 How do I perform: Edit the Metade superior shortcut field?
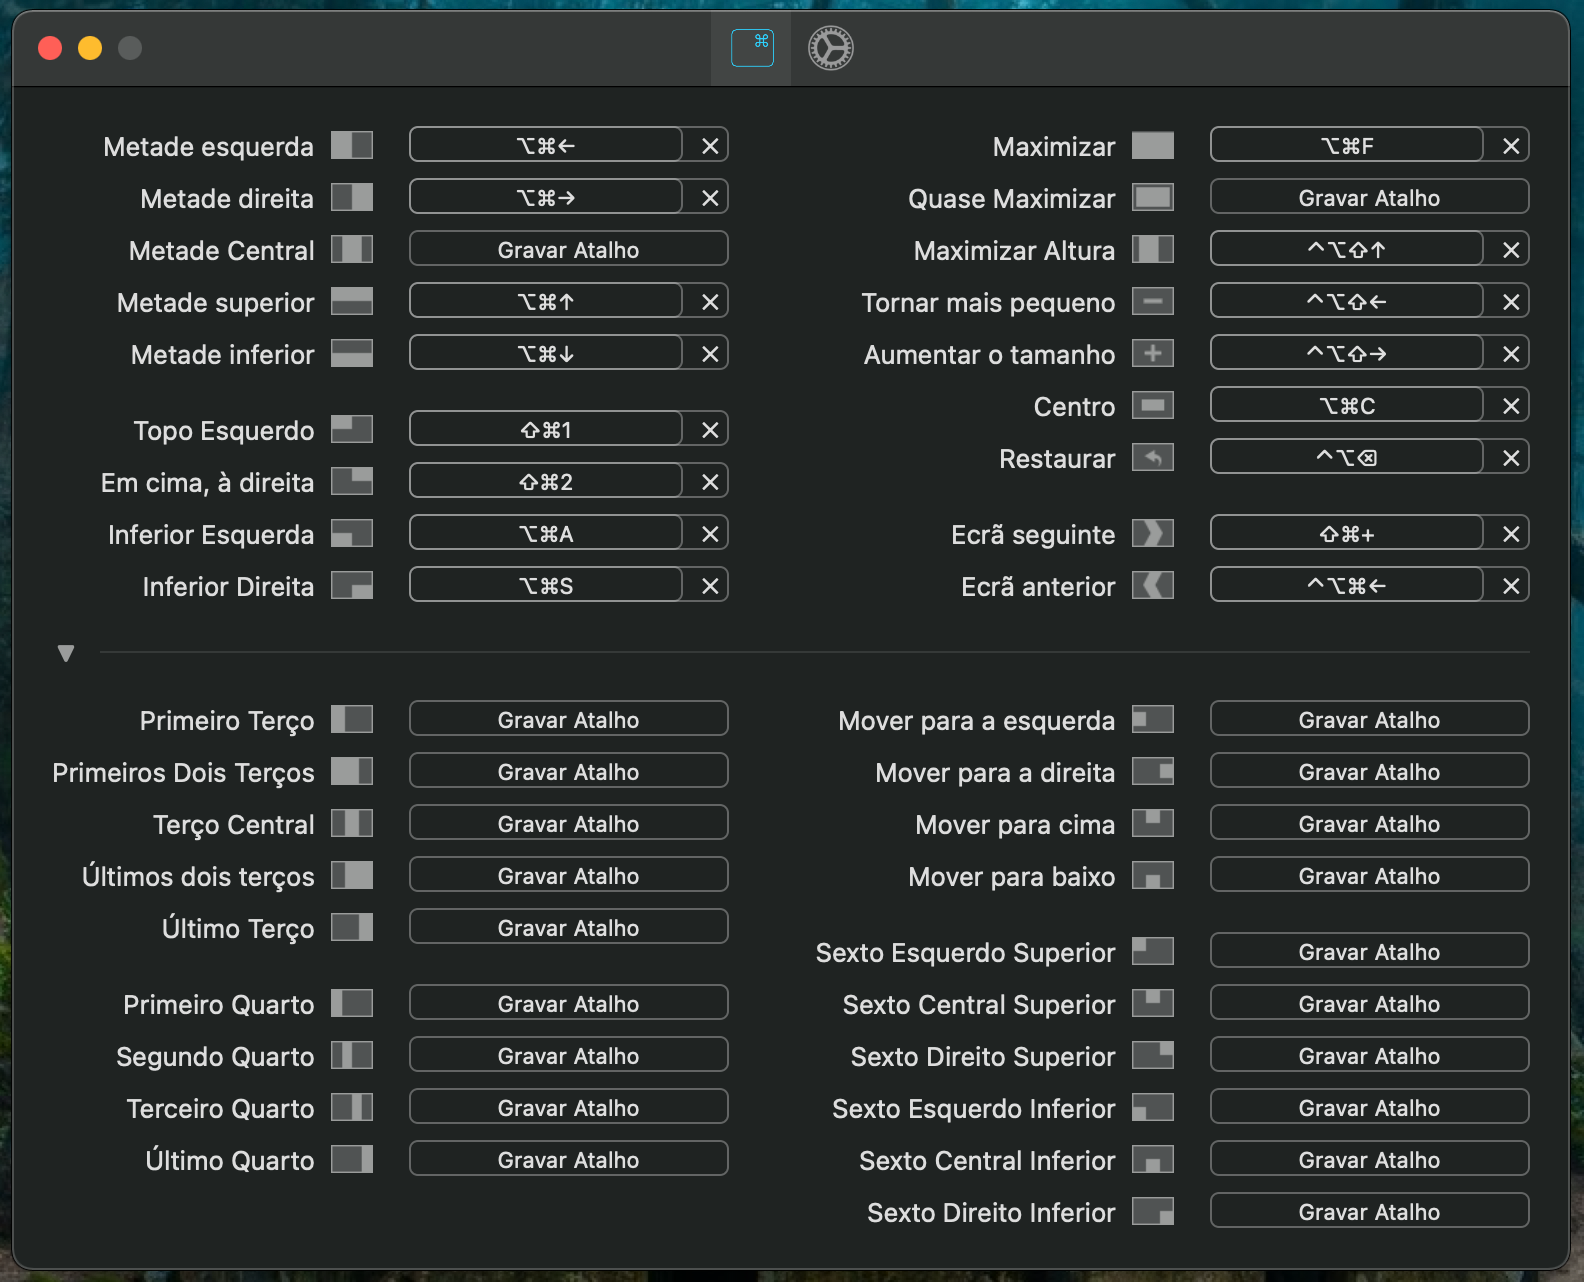click(546, 302)
